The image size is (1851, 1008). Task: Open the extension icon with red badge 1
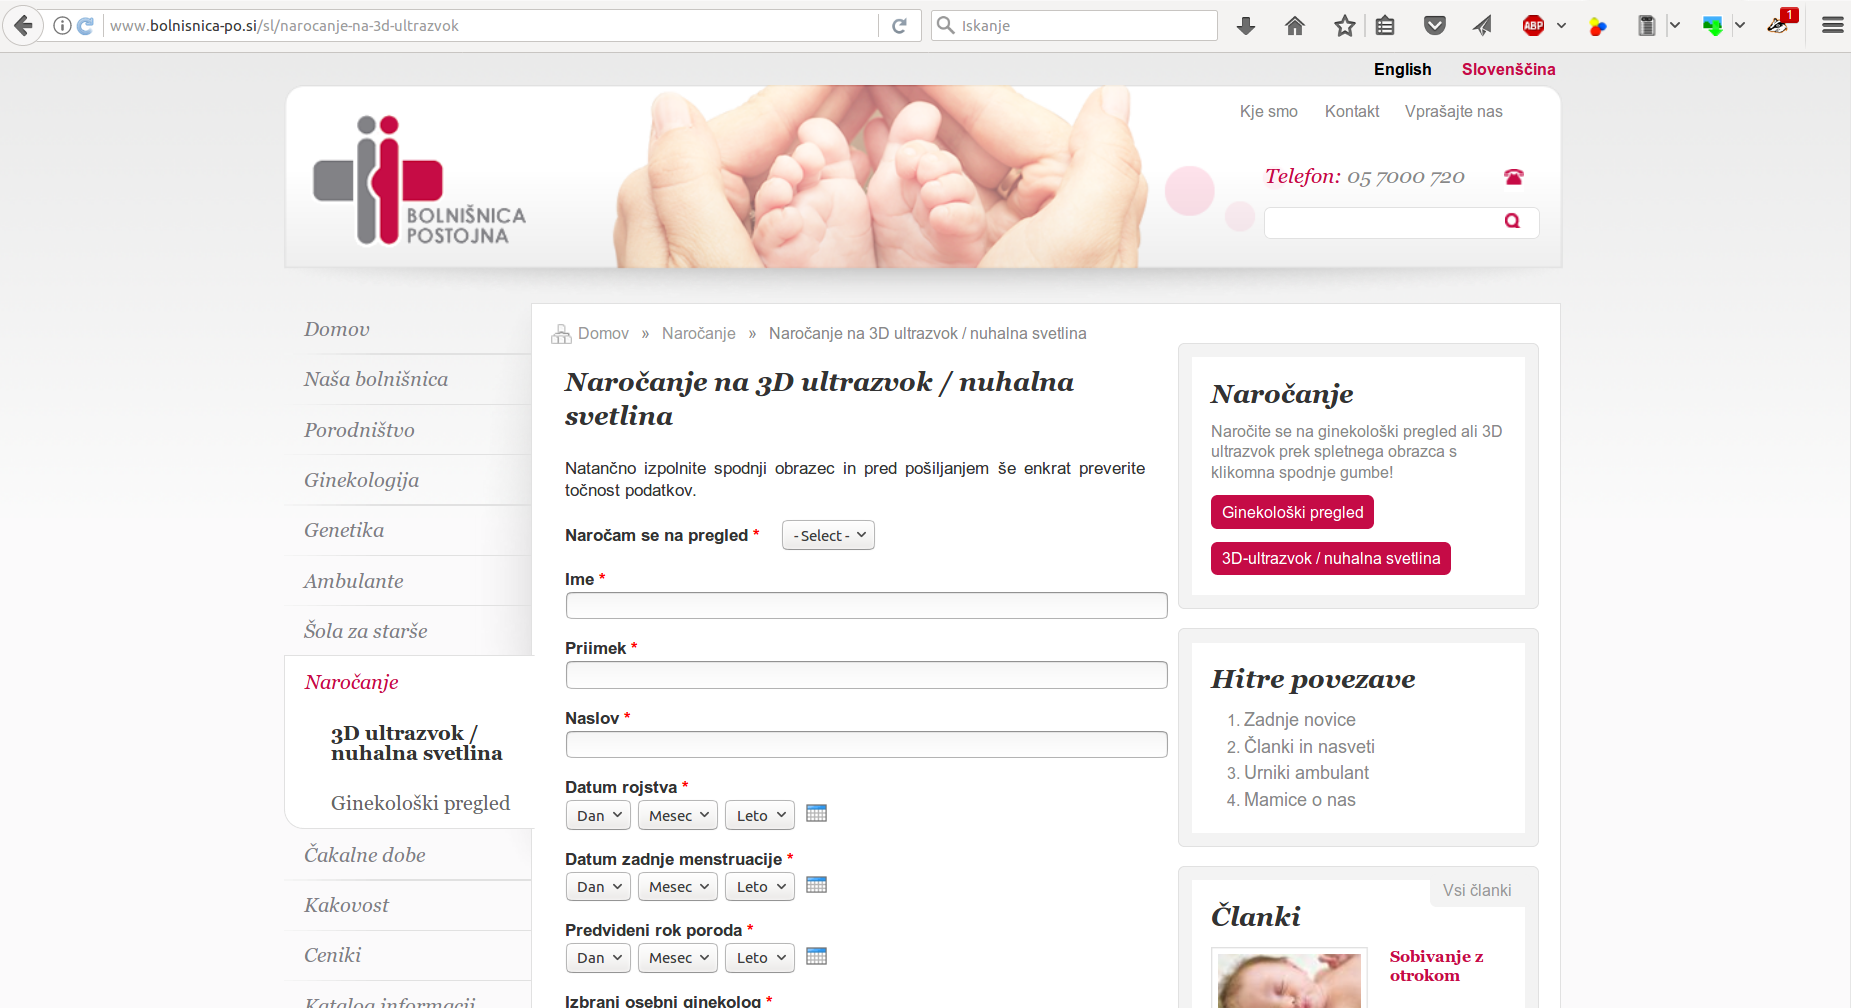coord(1781,23)
